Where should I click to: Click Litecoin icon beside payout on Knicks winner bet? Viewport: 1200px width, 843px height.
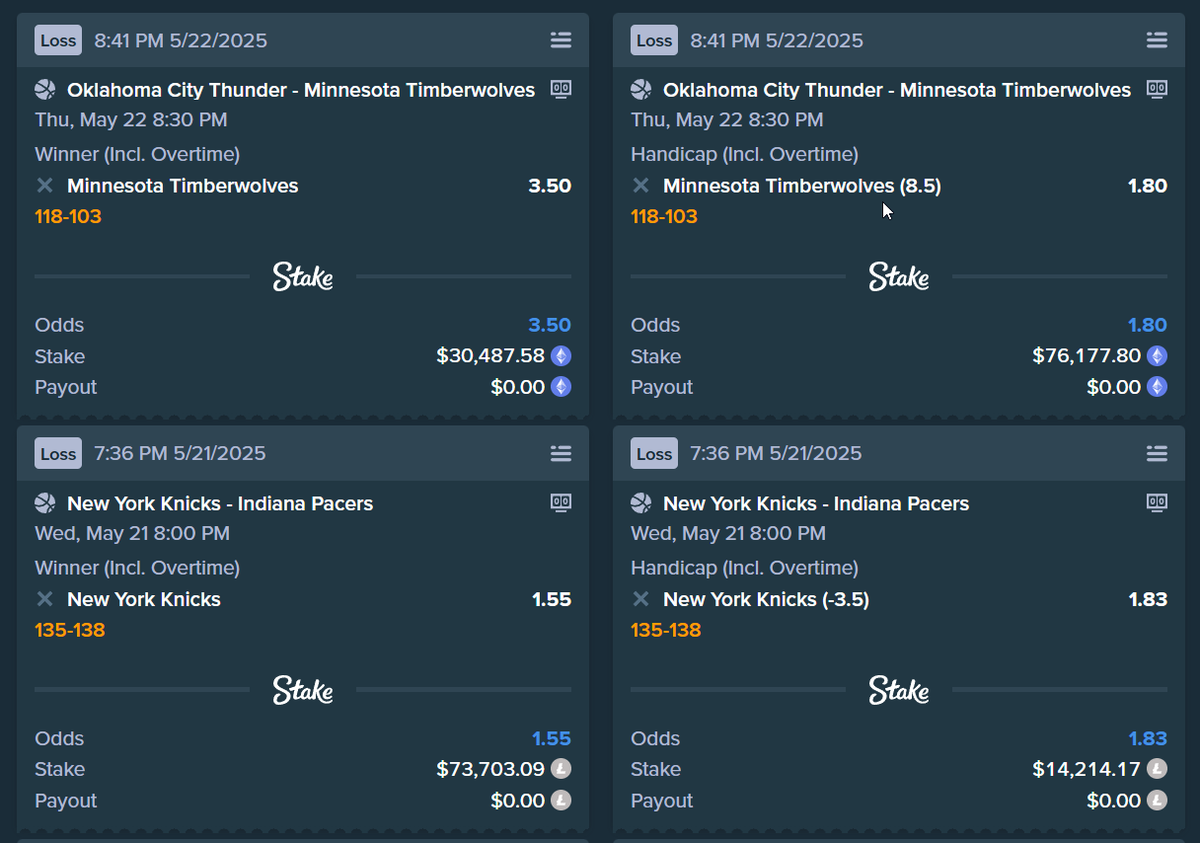click(561, 800)
